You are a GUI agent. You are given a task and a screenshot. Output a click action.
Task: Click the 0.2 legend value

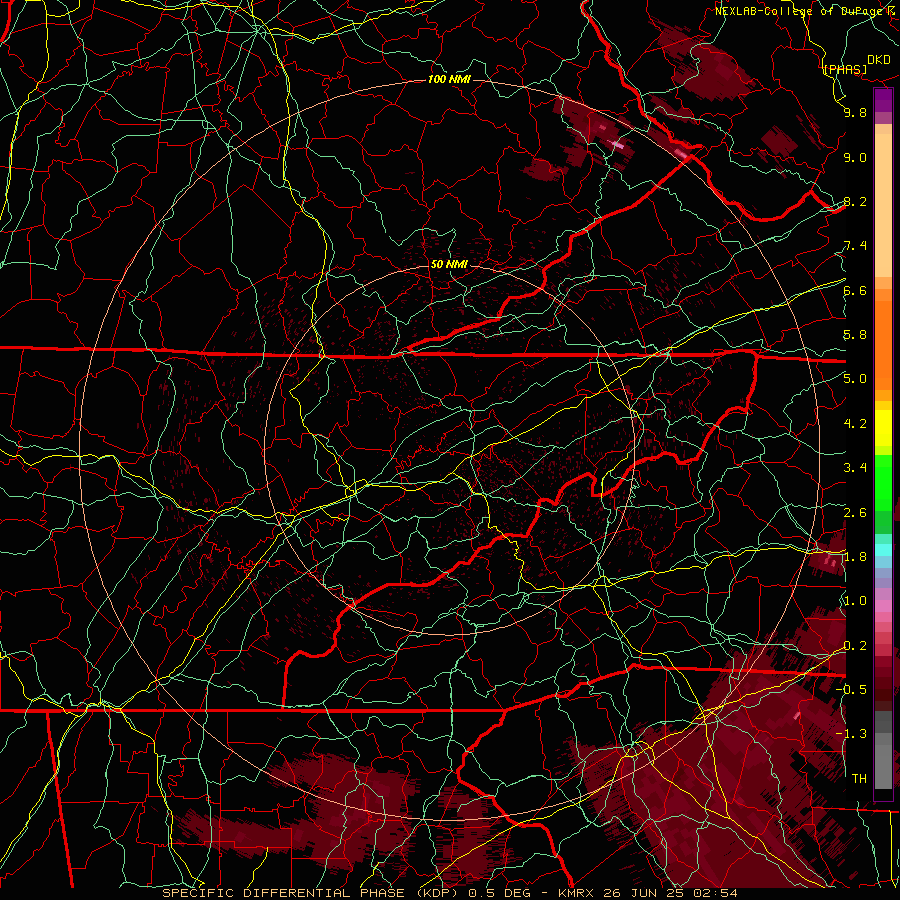tap(855, 646)
